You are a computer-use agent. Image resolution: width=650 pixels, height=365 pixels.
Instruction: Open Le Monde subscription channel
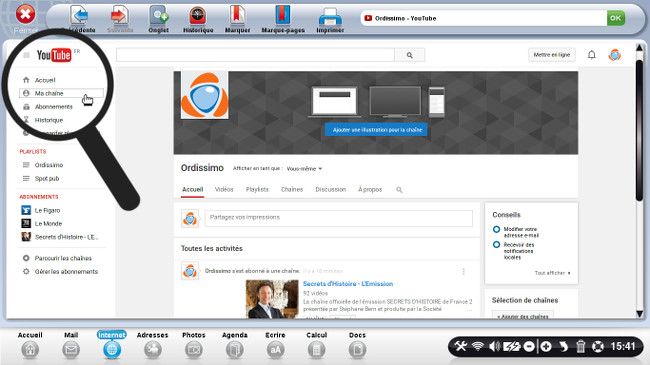pos(48,224)
